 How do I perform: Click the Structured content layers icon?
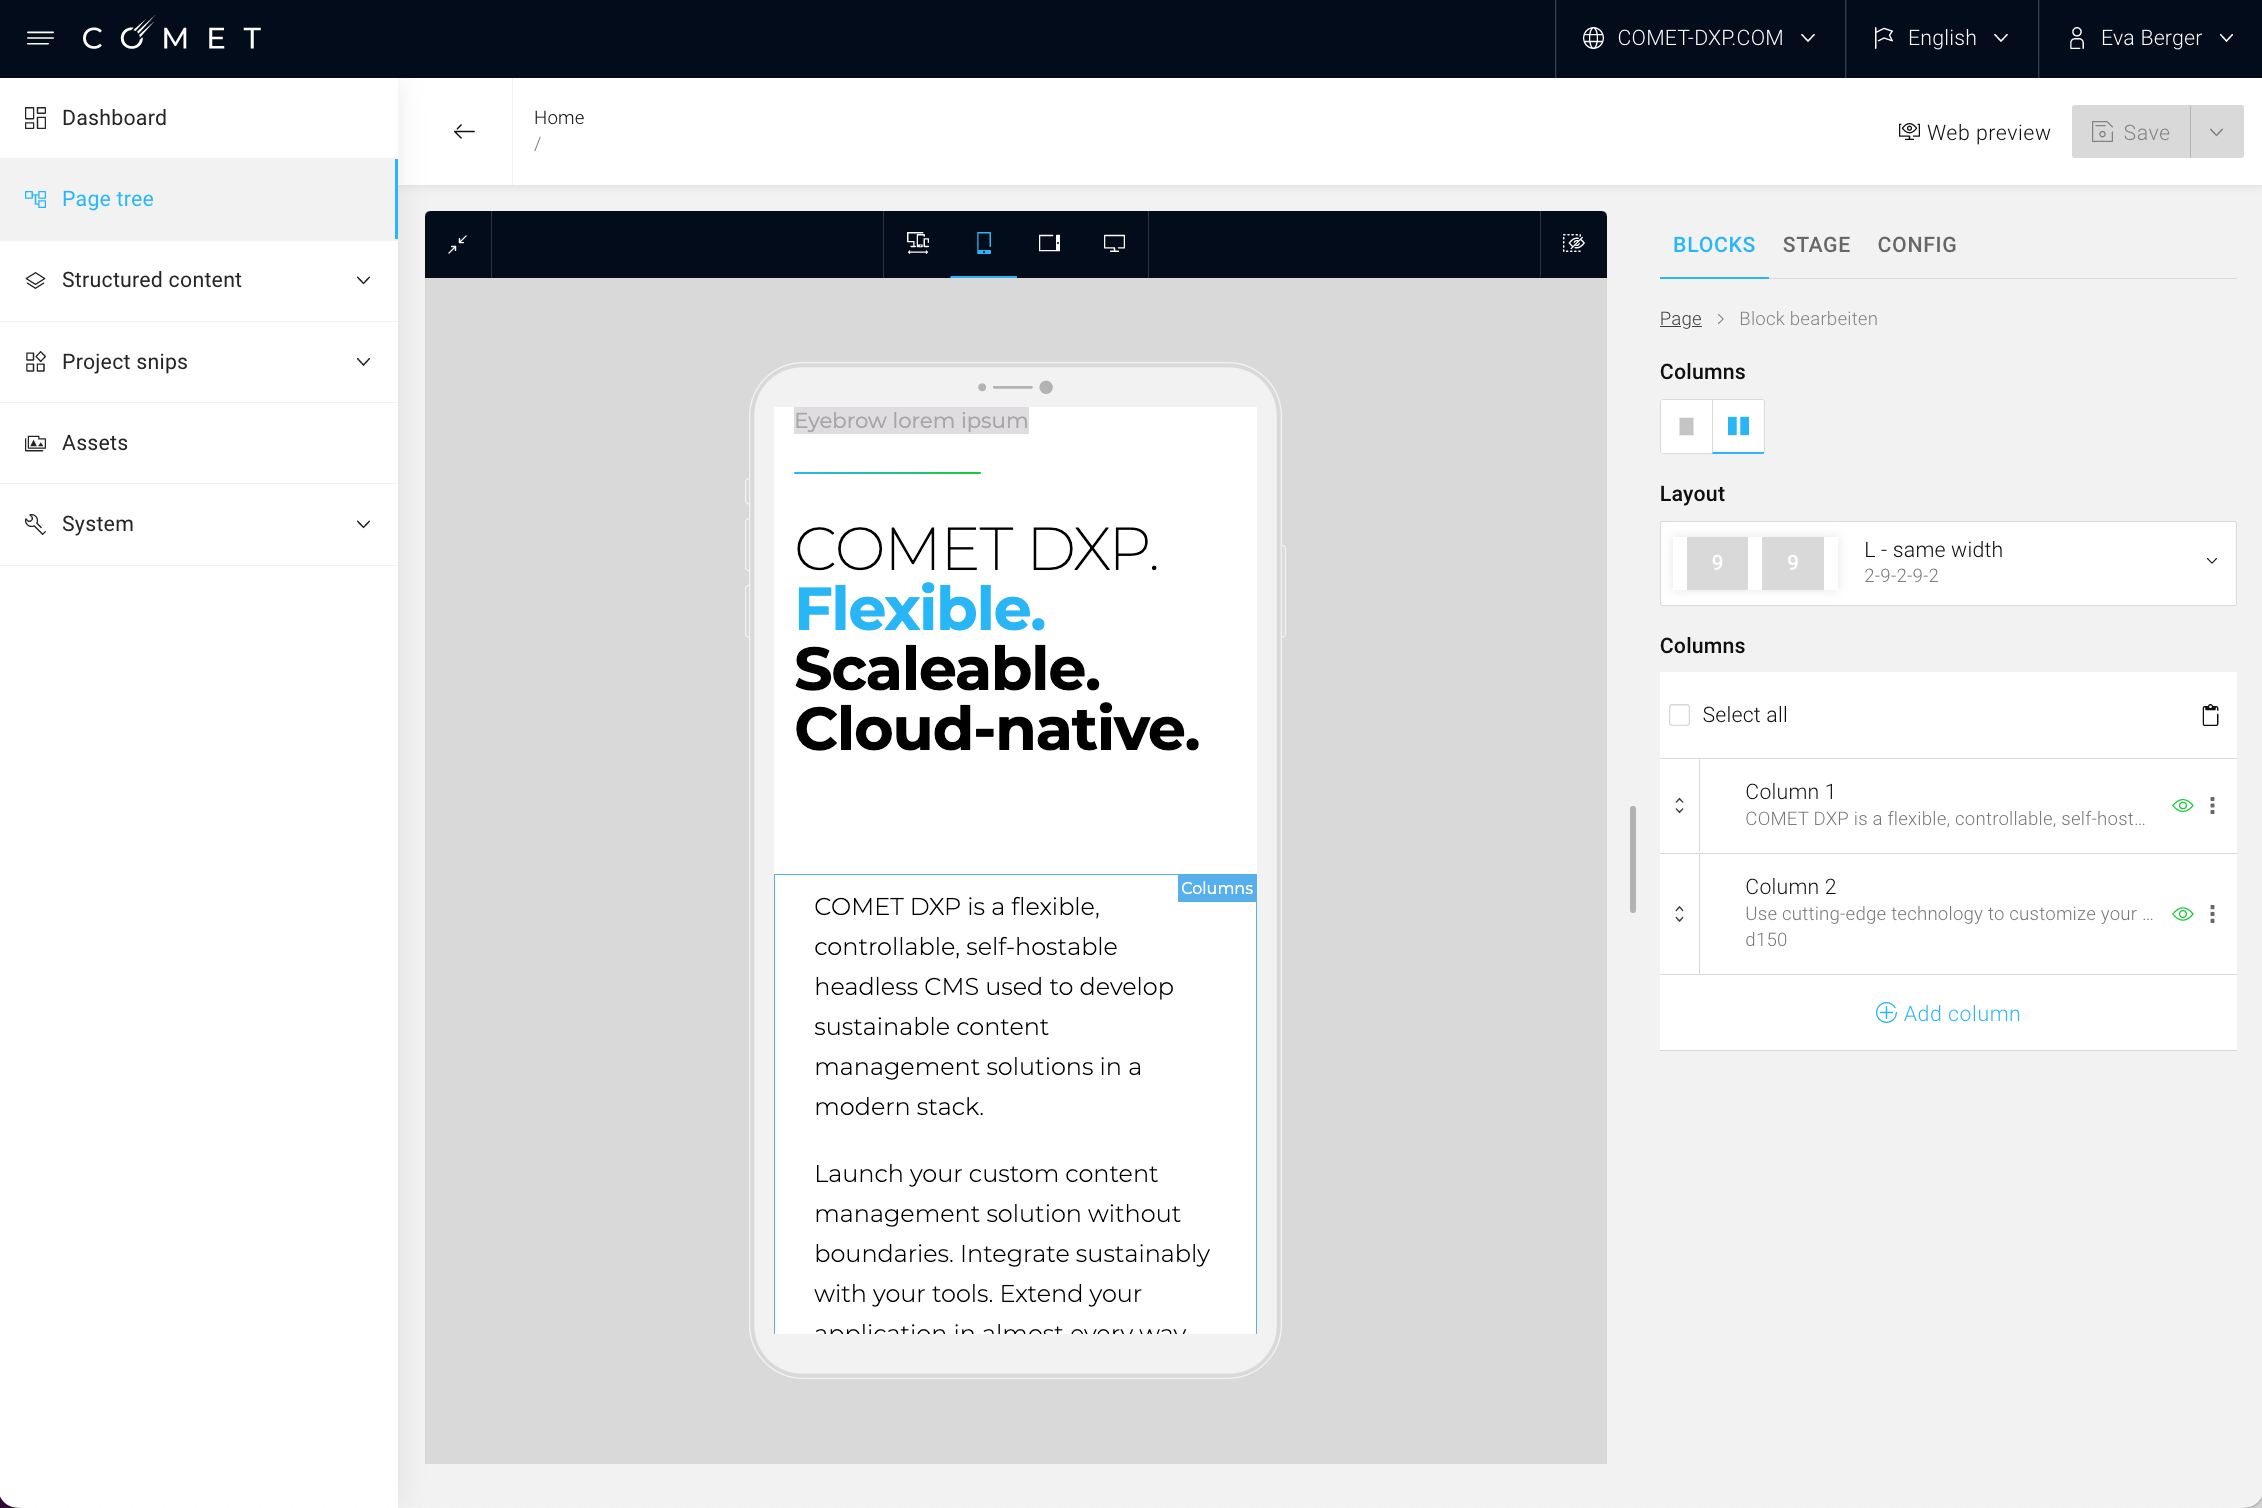click(x=36, y=280)
